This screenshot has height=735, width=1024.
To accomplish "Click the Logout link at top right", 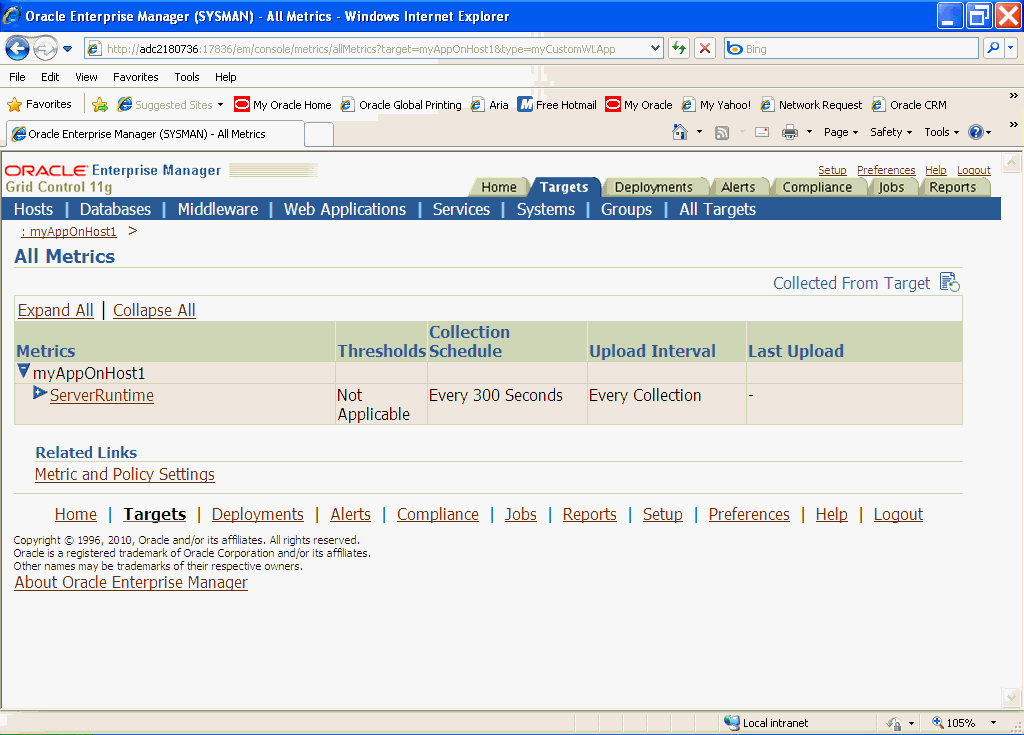I will [x=974, y=170].
